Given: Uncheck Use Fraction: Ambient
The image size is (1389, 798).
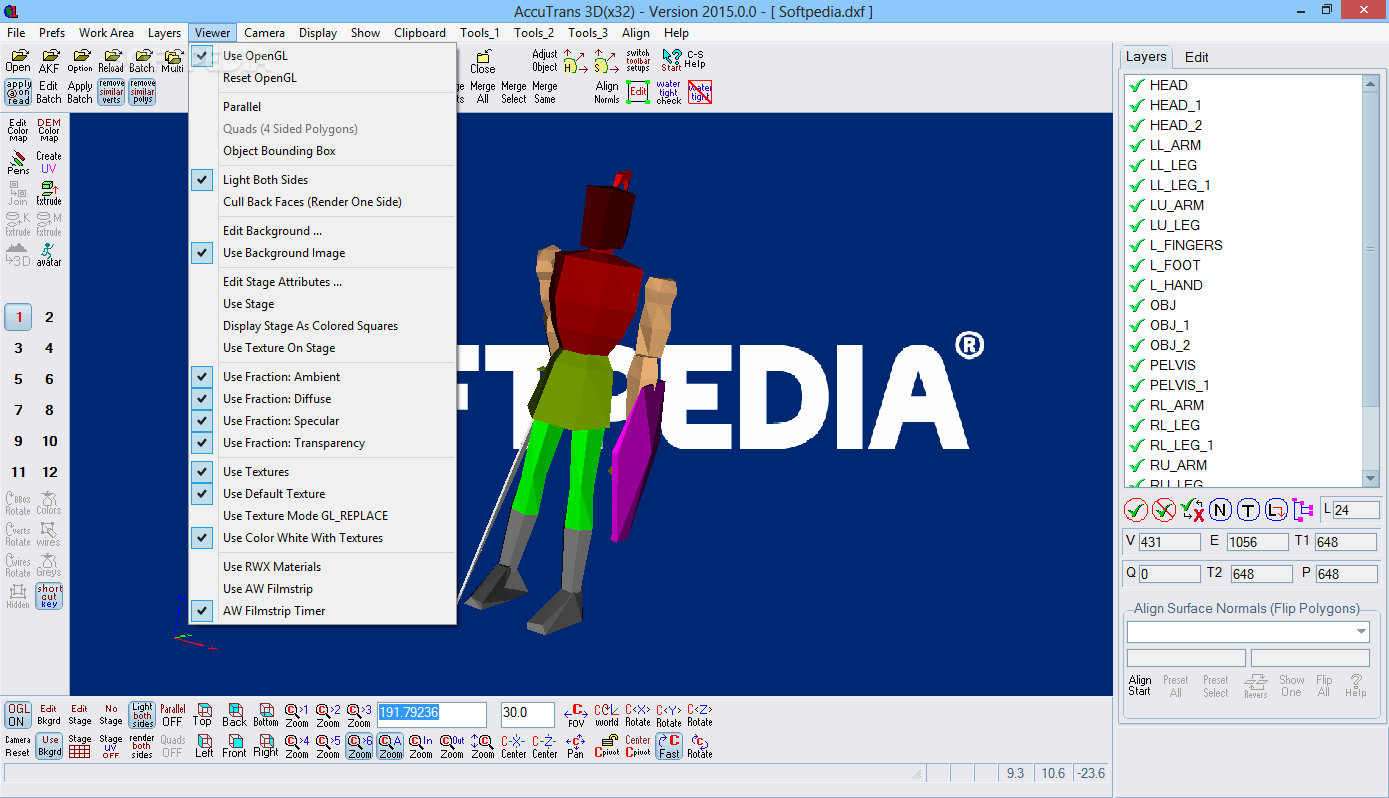Looking at the screenshot, I should (322, 377).
